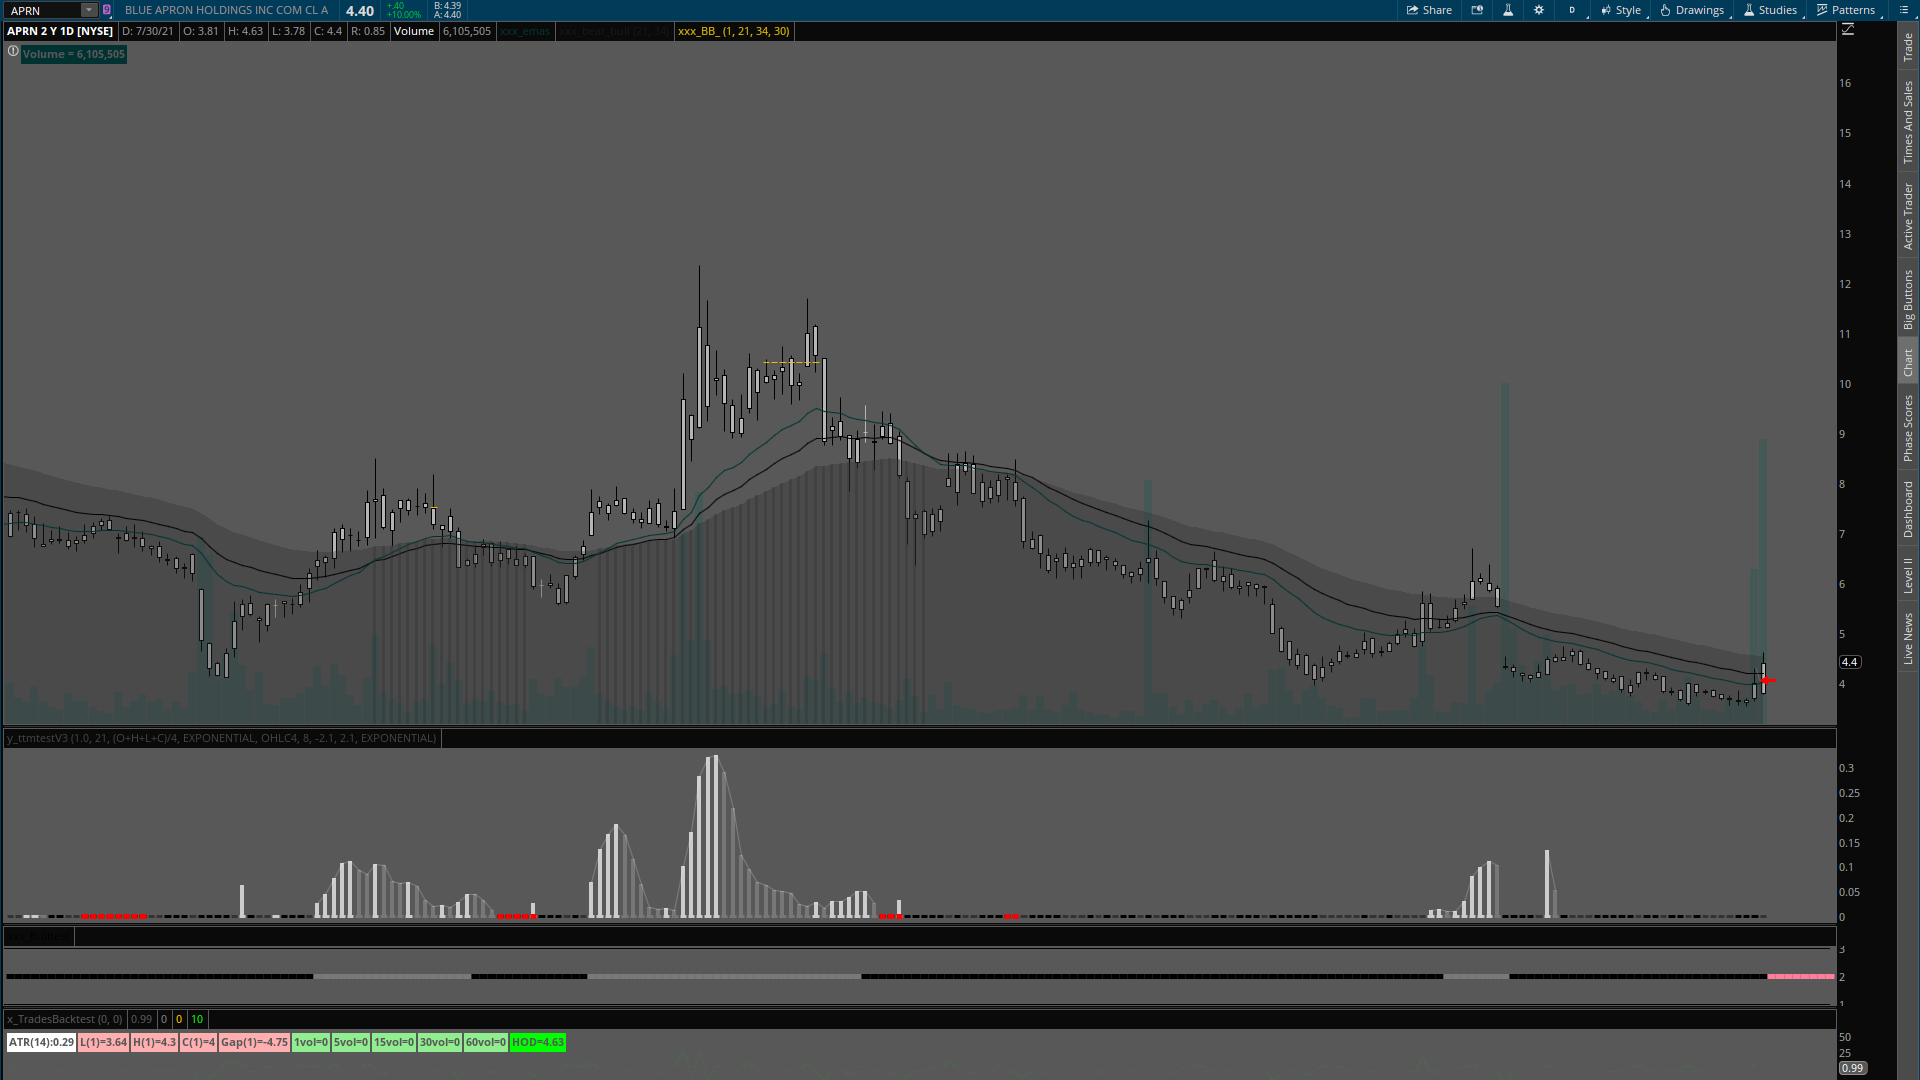The image size is (1920, 1080).
Task: Click the APRN 2 Y 1D chart label
Action: tap(60, 31)
